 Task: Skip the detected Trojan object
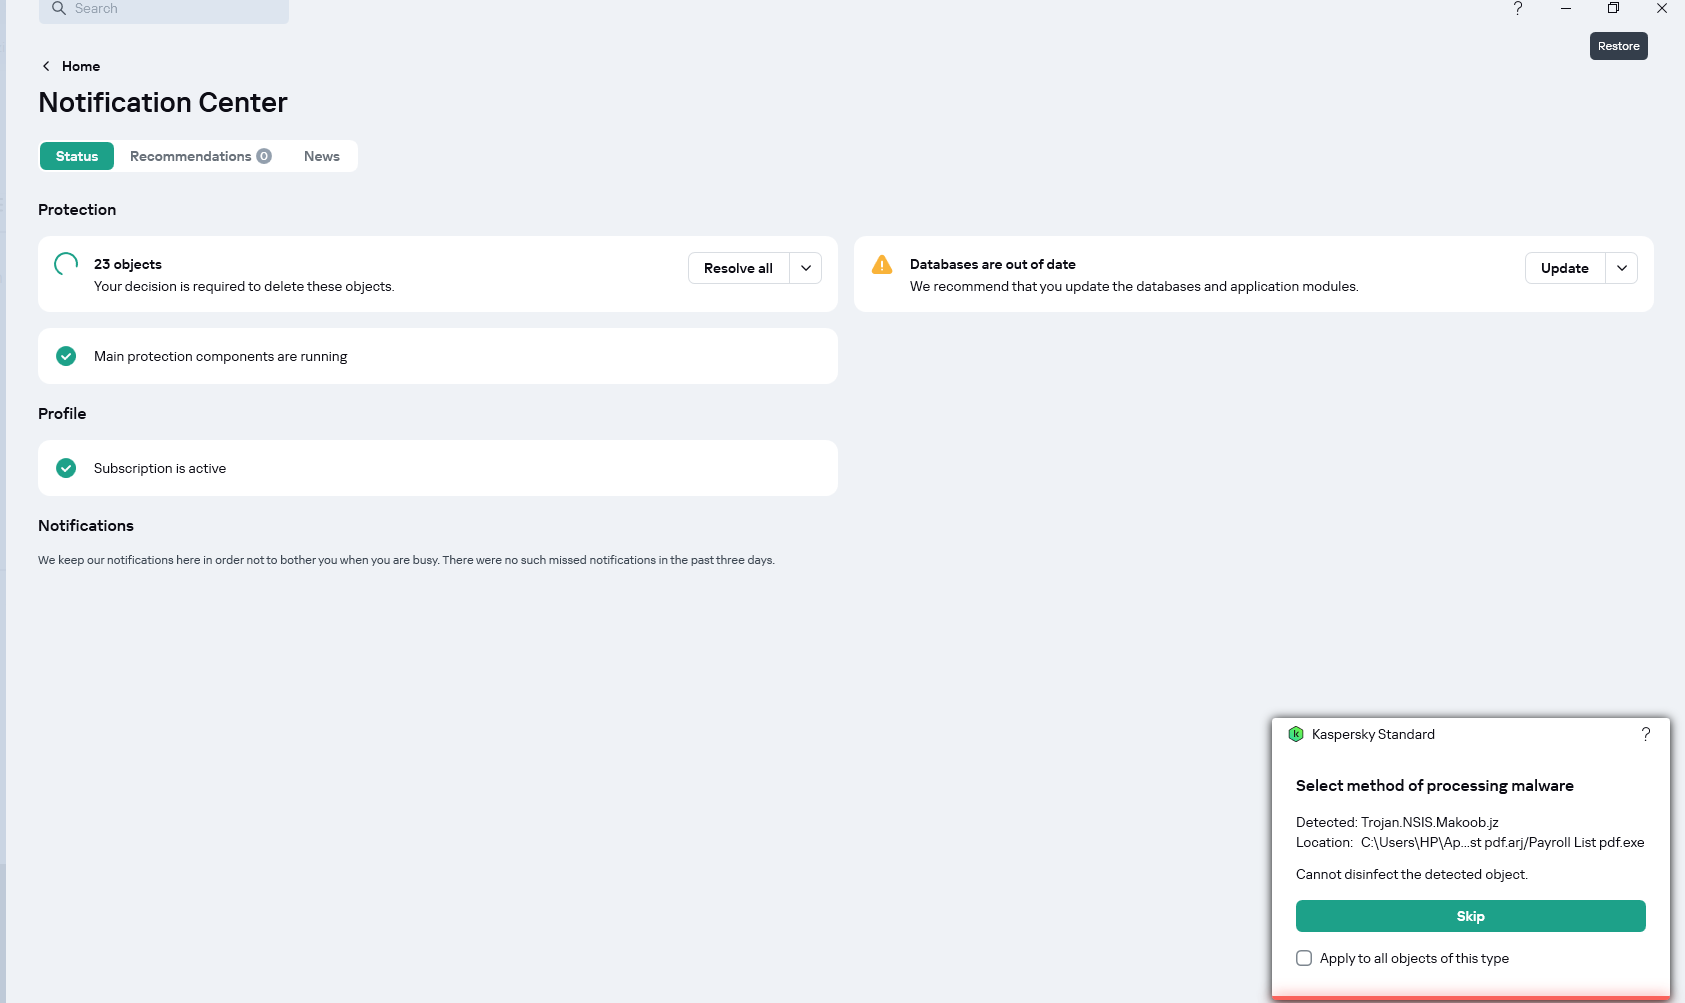(x=1470, y=916)
